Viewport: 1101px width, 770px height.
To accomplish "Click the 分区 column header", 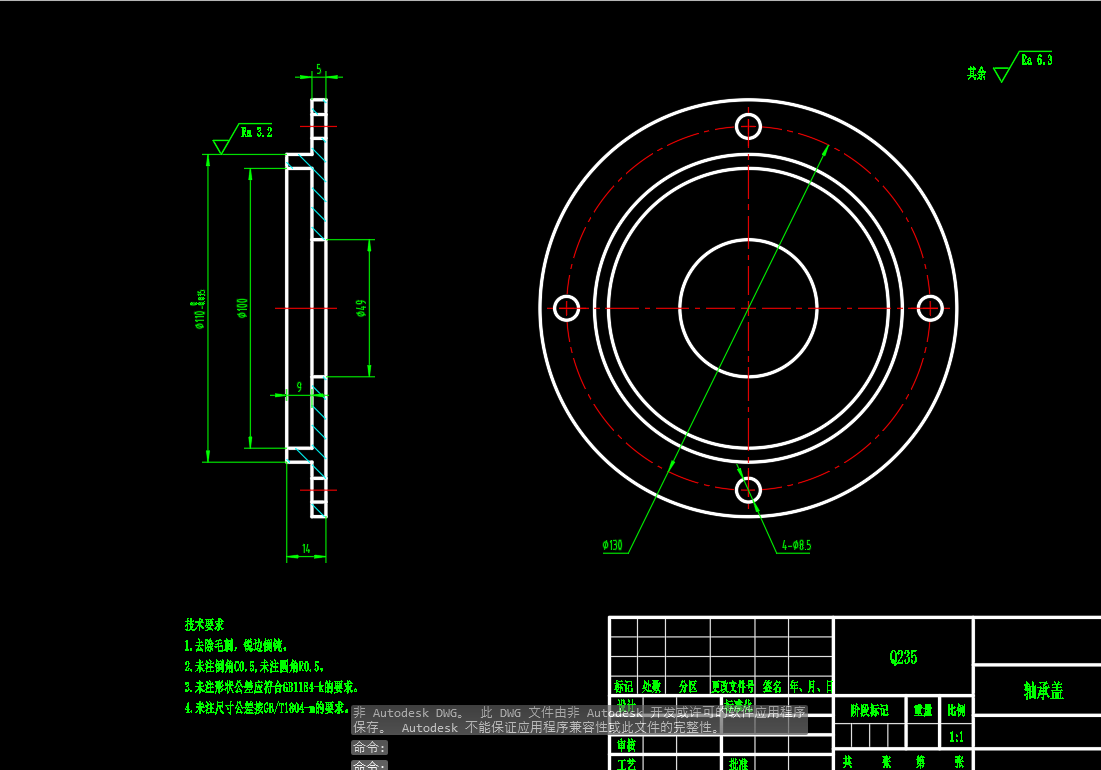I will tap(688, 686).
